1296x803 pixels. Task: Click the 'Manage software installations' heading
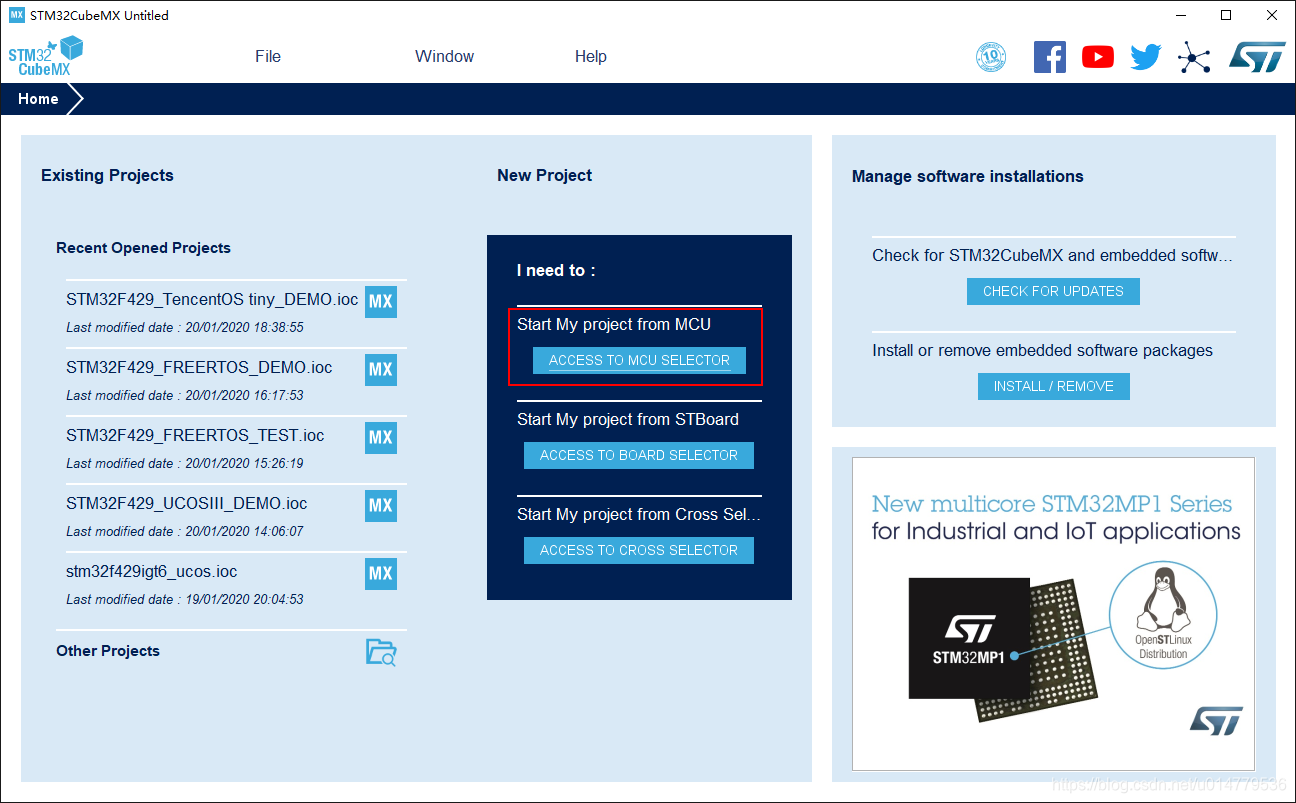tap(967, 176)
